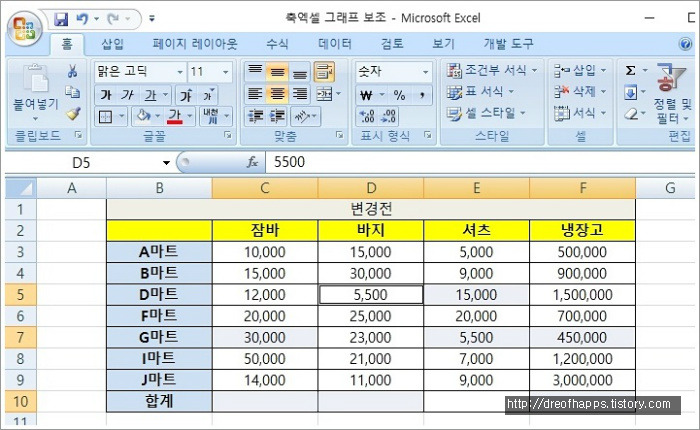The height and width of the screenshot is (430, 700).
Task: Click the Clear eraser icon
Action: 630,114
